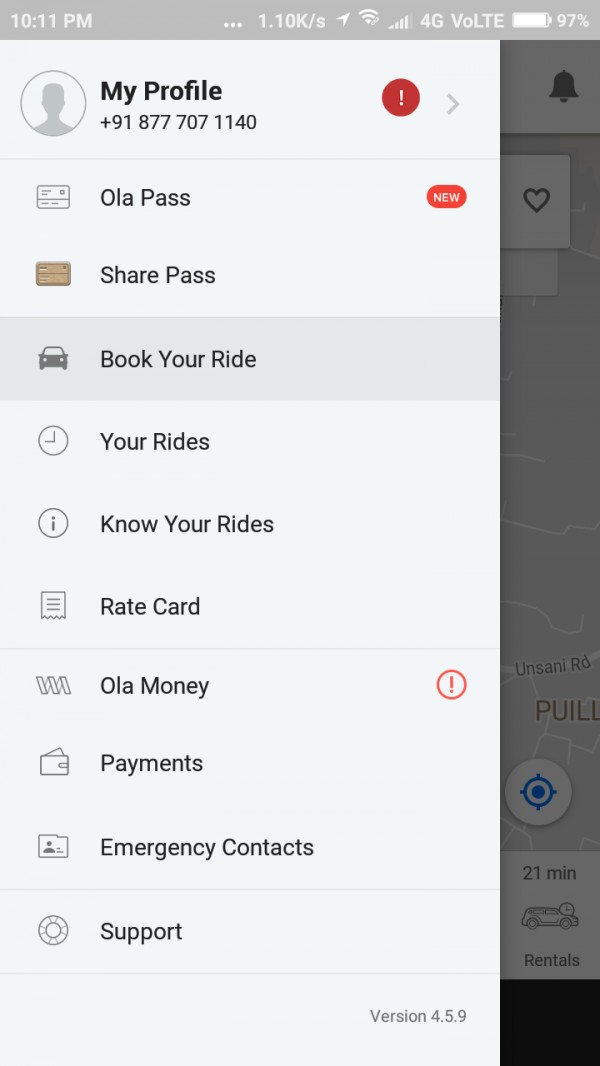Tap the lifebuoy Support icon
This screenshot has width=600, height=1066.
pyautogui.click(x=53, y=931)
